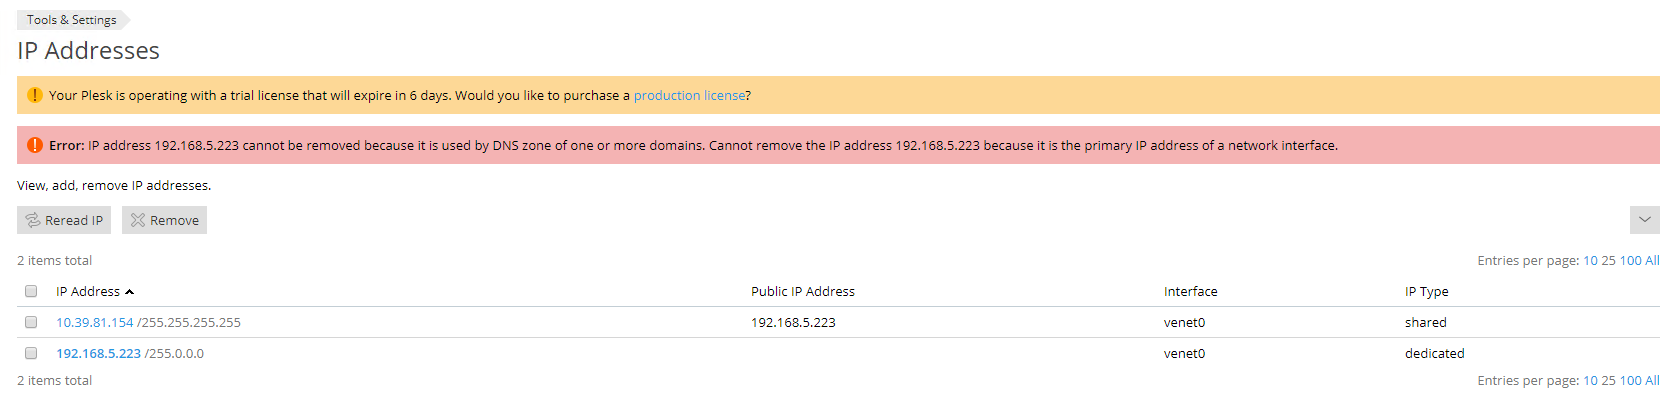This screenshot has width=1677, height=409.
Task: Open the 192.168.5.223 address link
Action: [x=98, y=354]
